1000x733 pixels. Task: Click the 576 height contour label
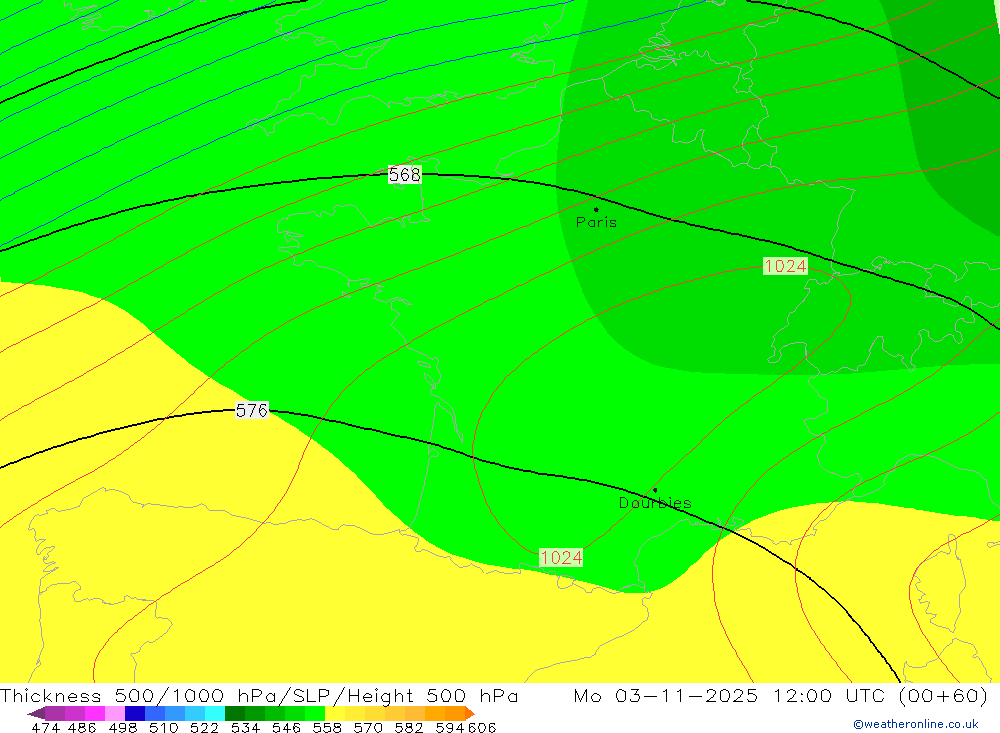click(252, 410)
